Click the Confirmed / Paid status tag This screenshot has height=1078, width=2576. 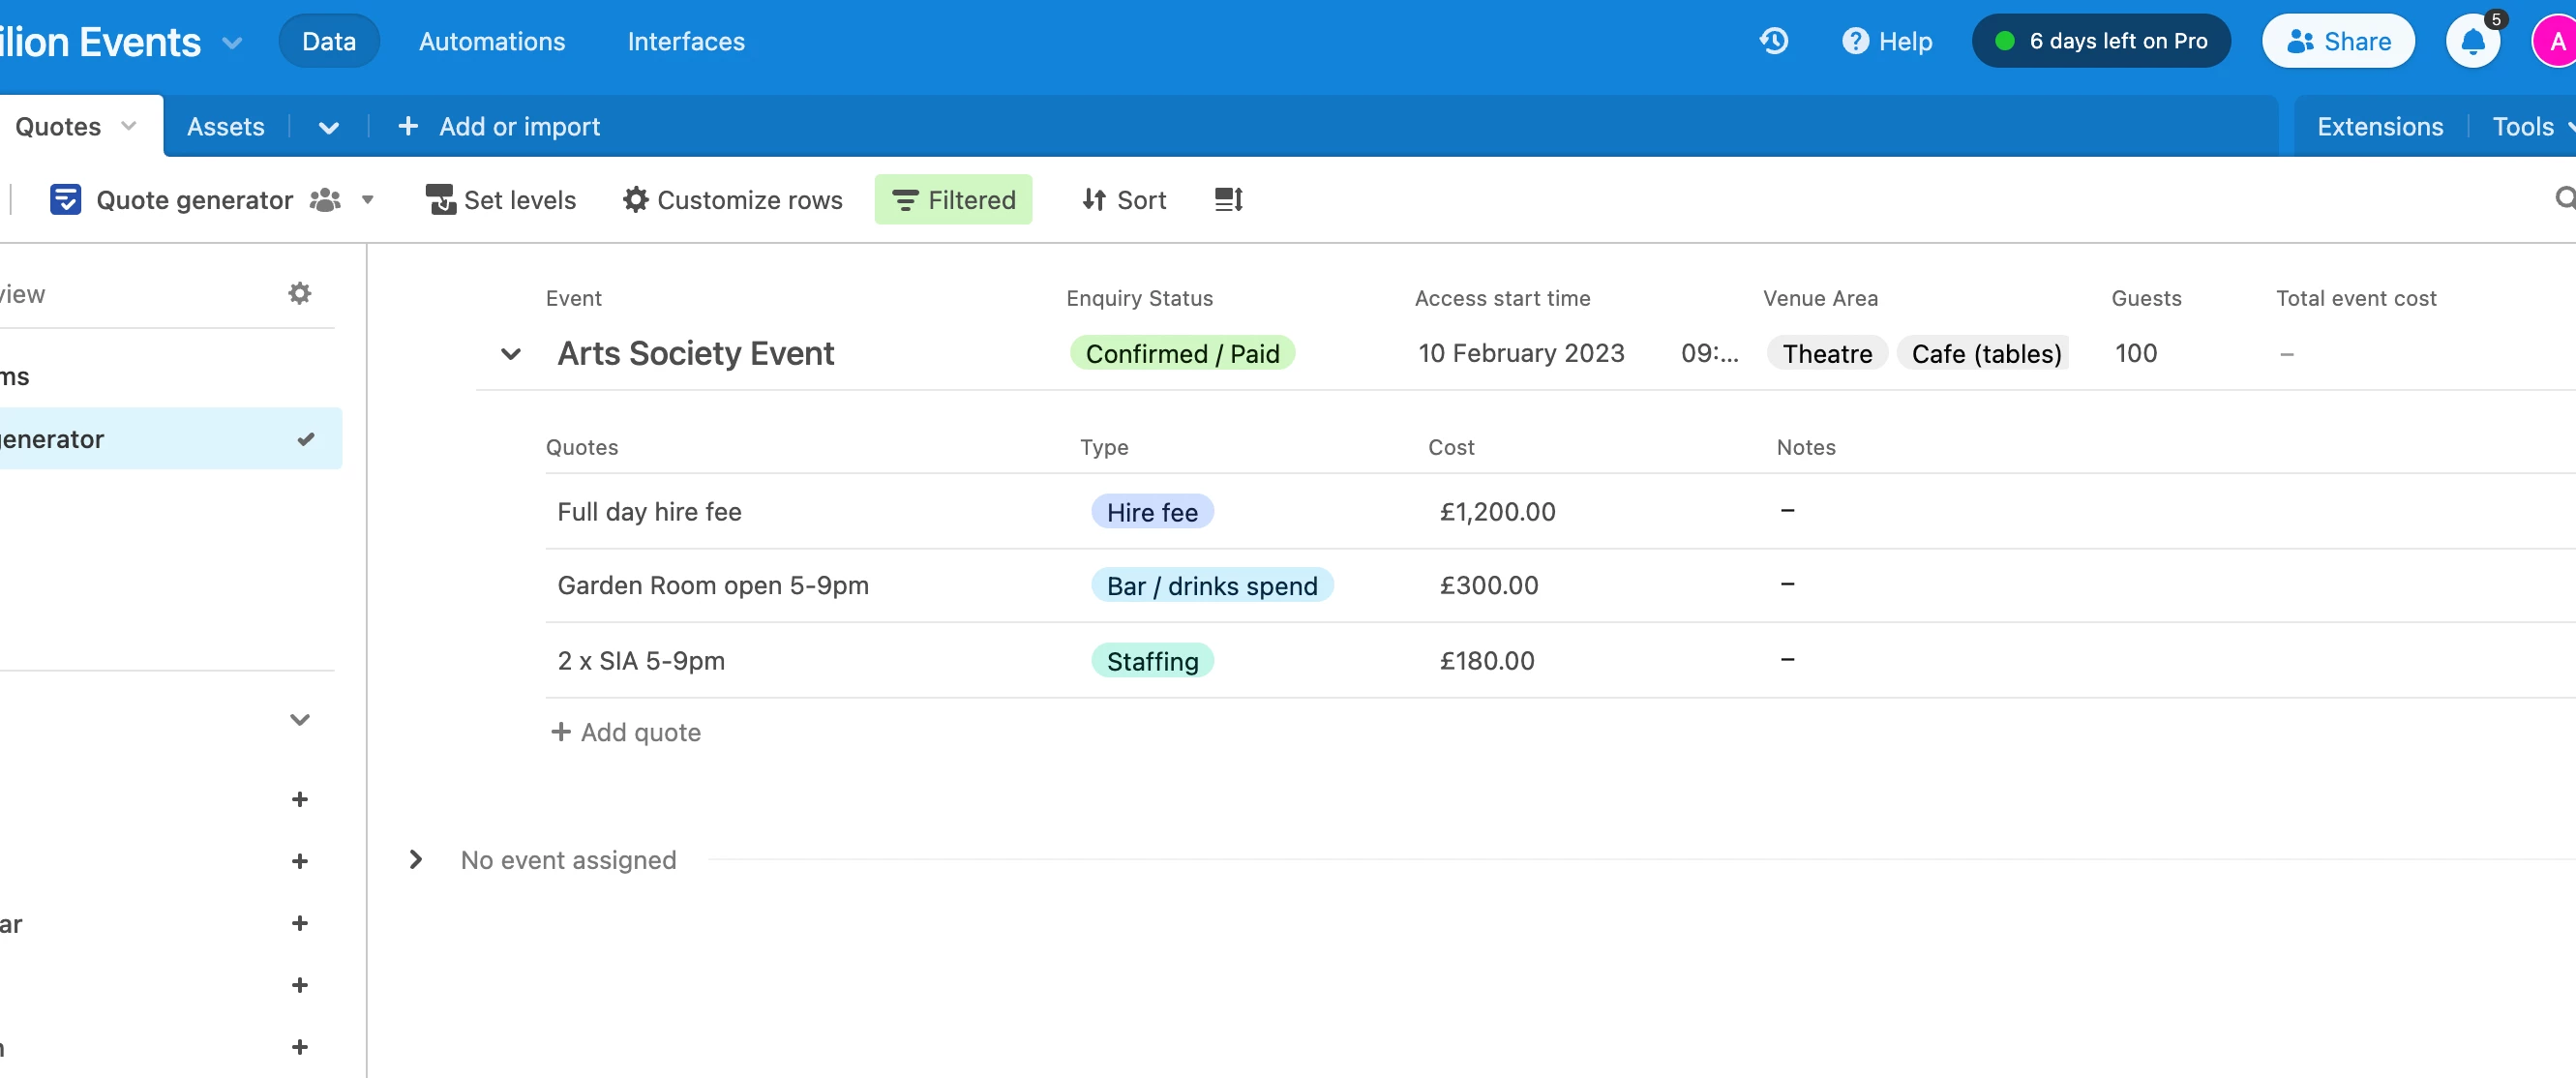tap(1182, 354)
